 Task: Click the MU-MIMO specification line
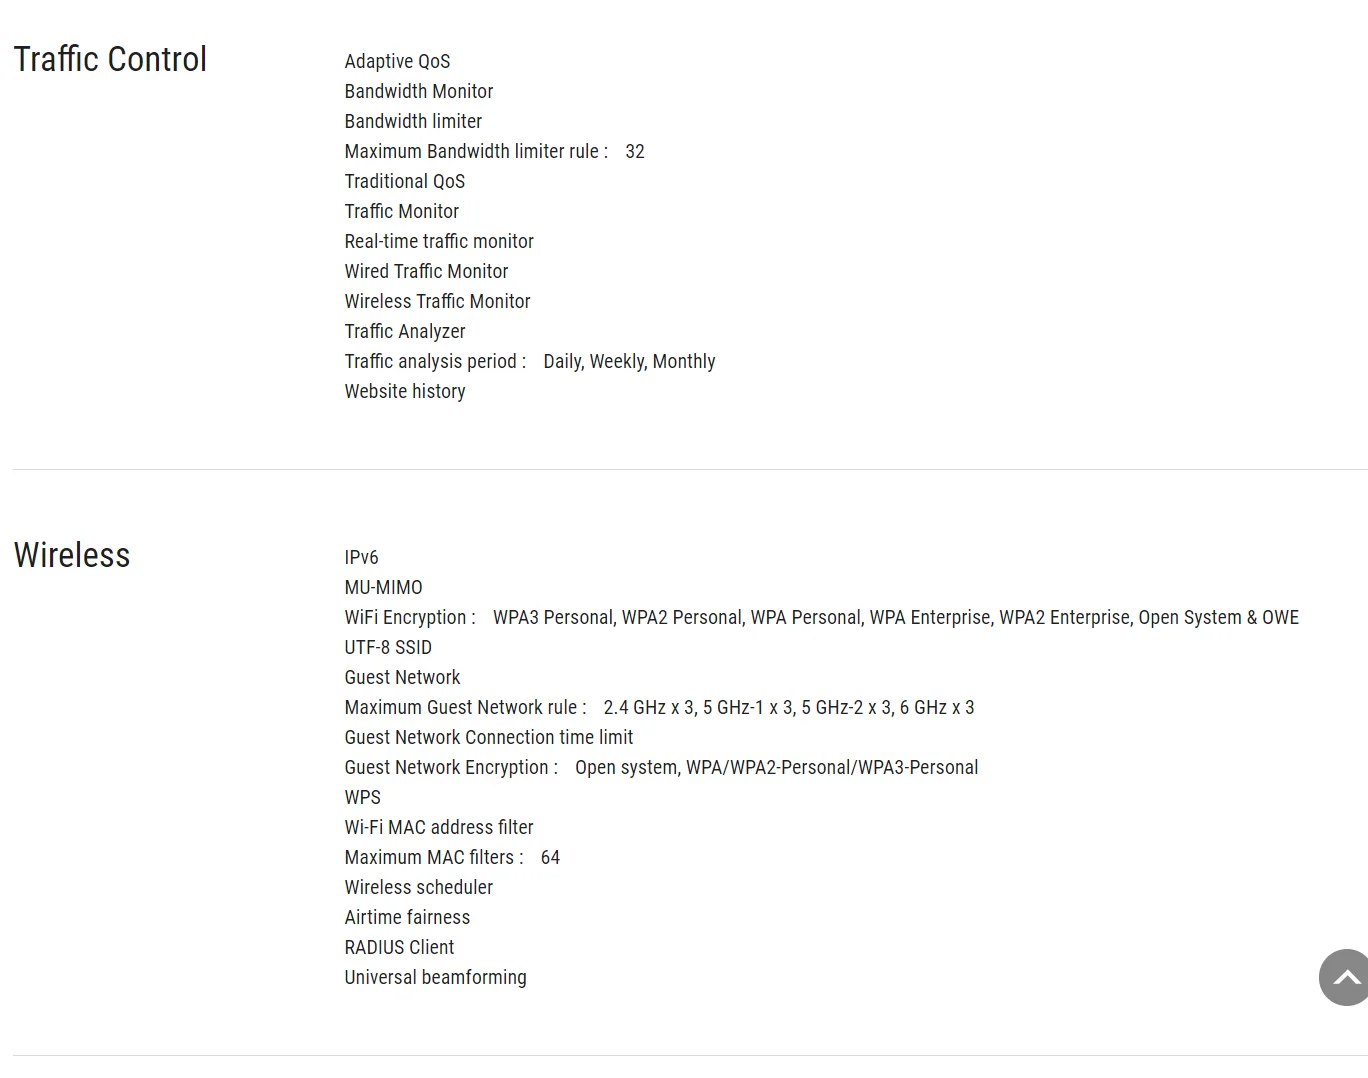coord(384,587)
